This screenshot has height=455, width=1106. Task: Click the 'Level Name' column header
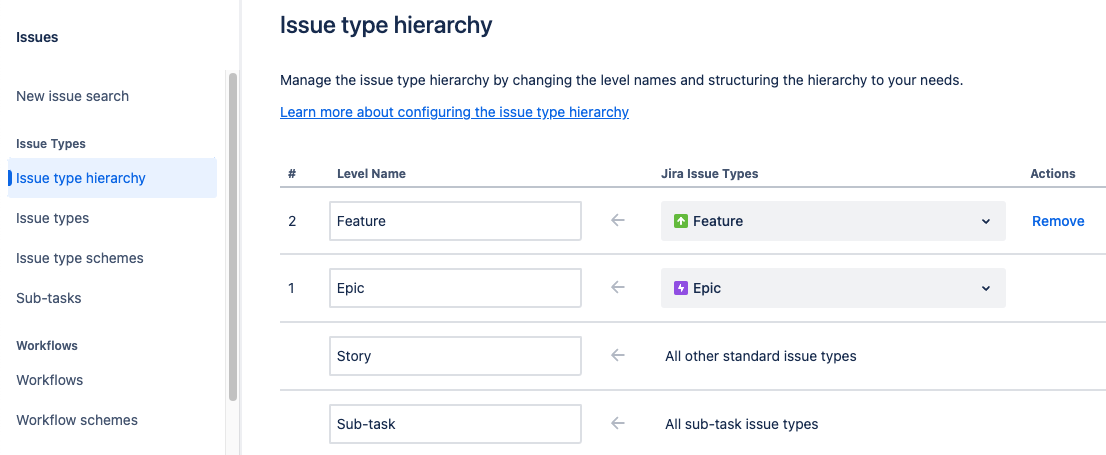click(x=372, y=174)
